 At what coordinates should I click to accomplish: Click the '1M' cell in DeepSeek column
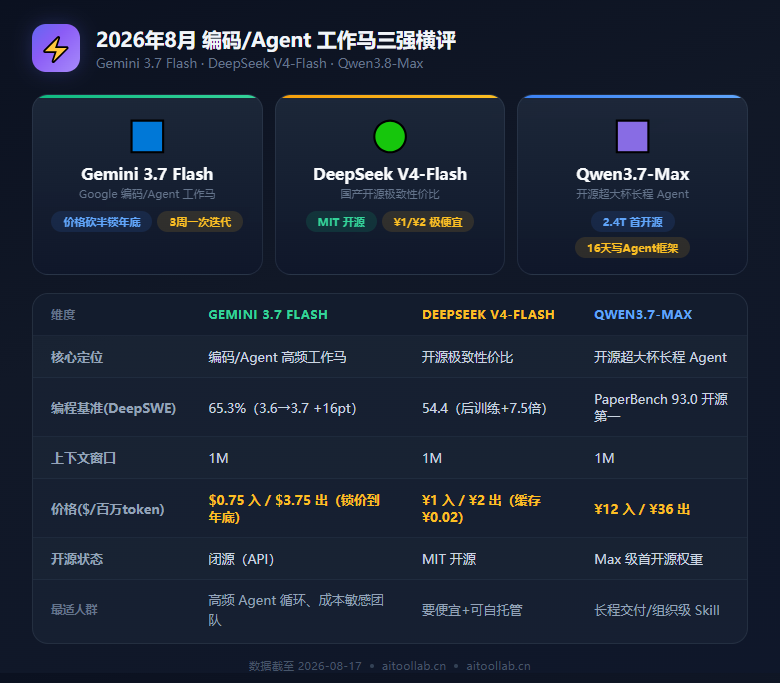(432, 458)
